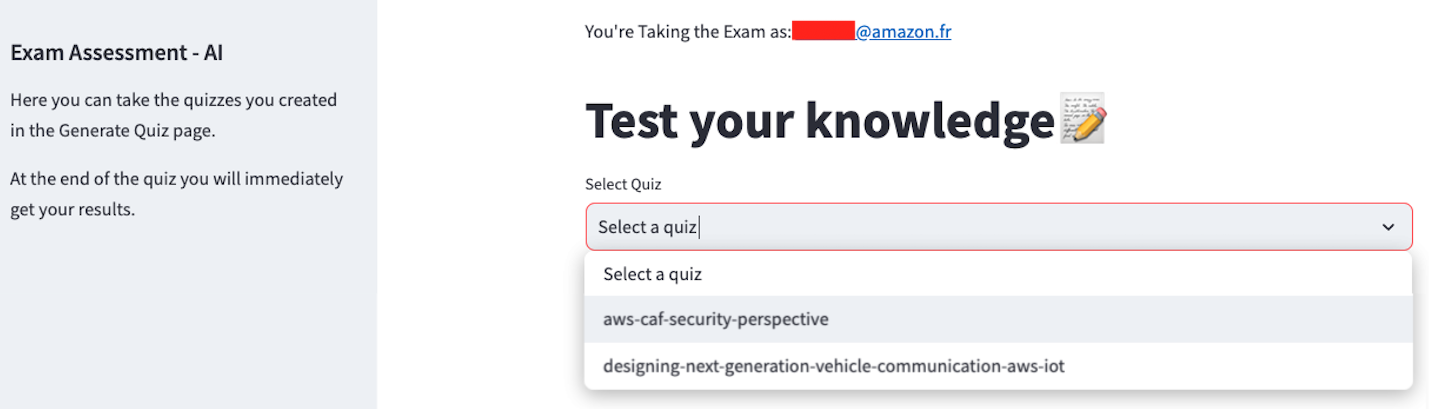
Task: Click the word 'knowledge' in the main heading
Action: click(929, 121)
